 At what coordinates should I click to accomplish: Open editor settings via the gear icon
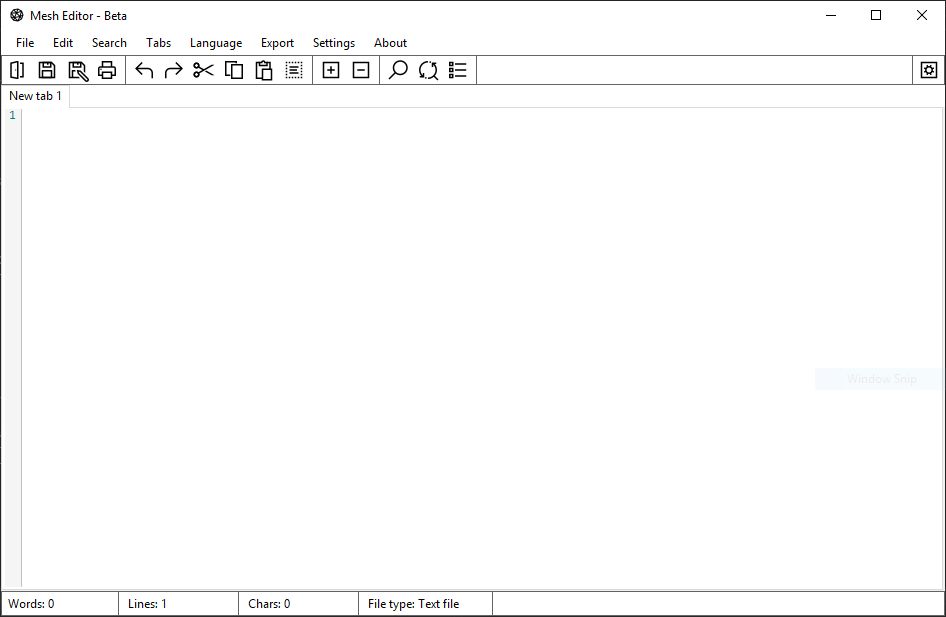click(x=929, y=70)
